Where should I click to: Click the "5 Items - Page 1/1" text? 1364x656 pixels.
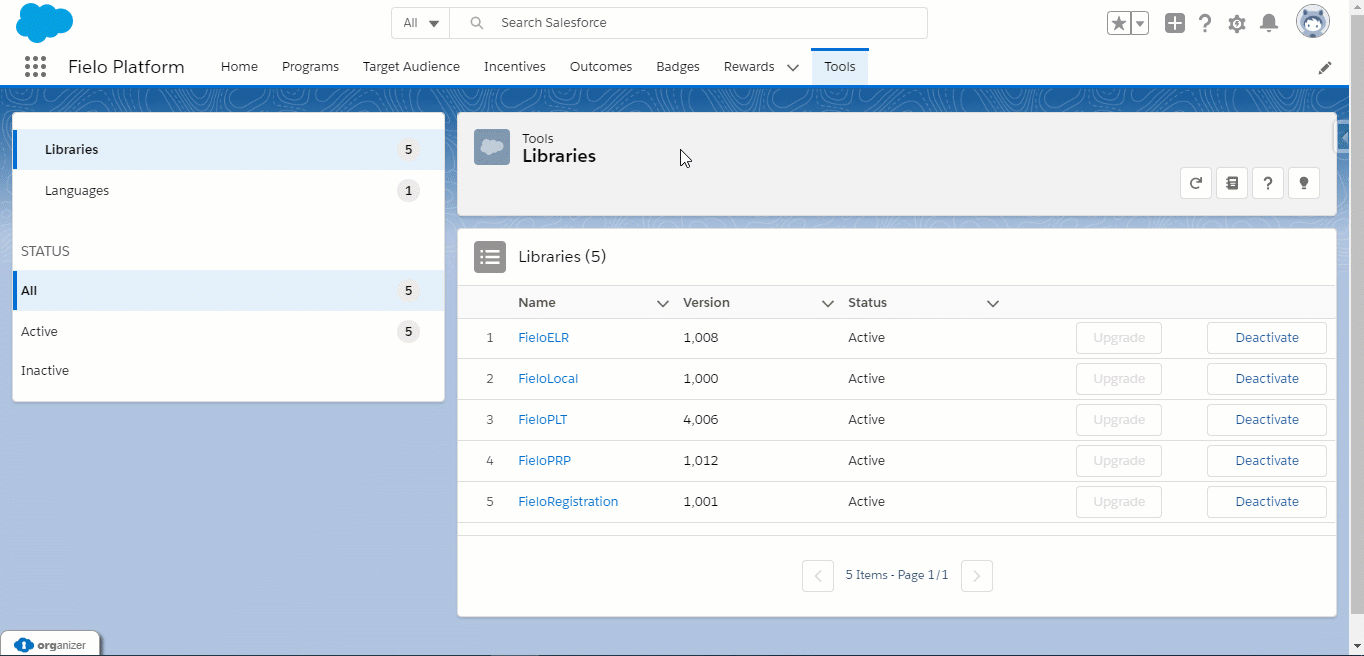[x=897, y=576]
